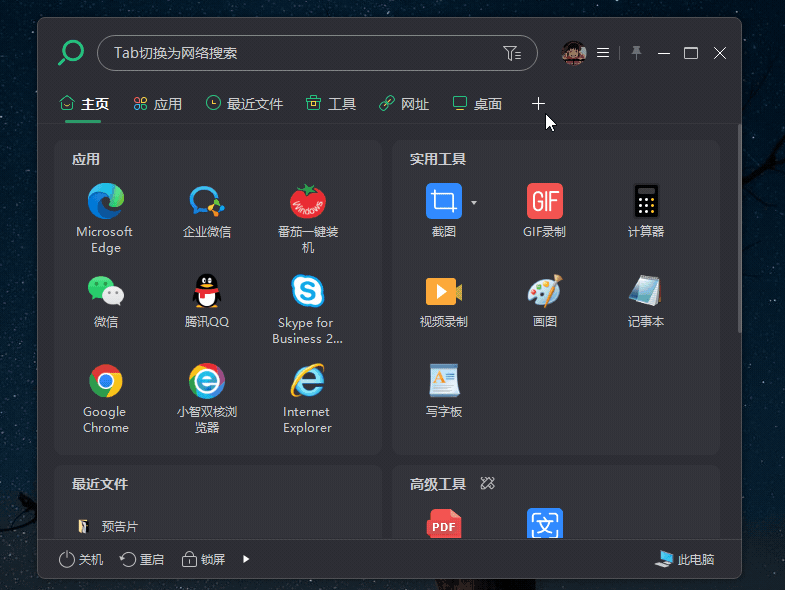Open 此电脑 This PC link
Image resolution: width=785 pixels, height=590 pixels.
point(684,559)
